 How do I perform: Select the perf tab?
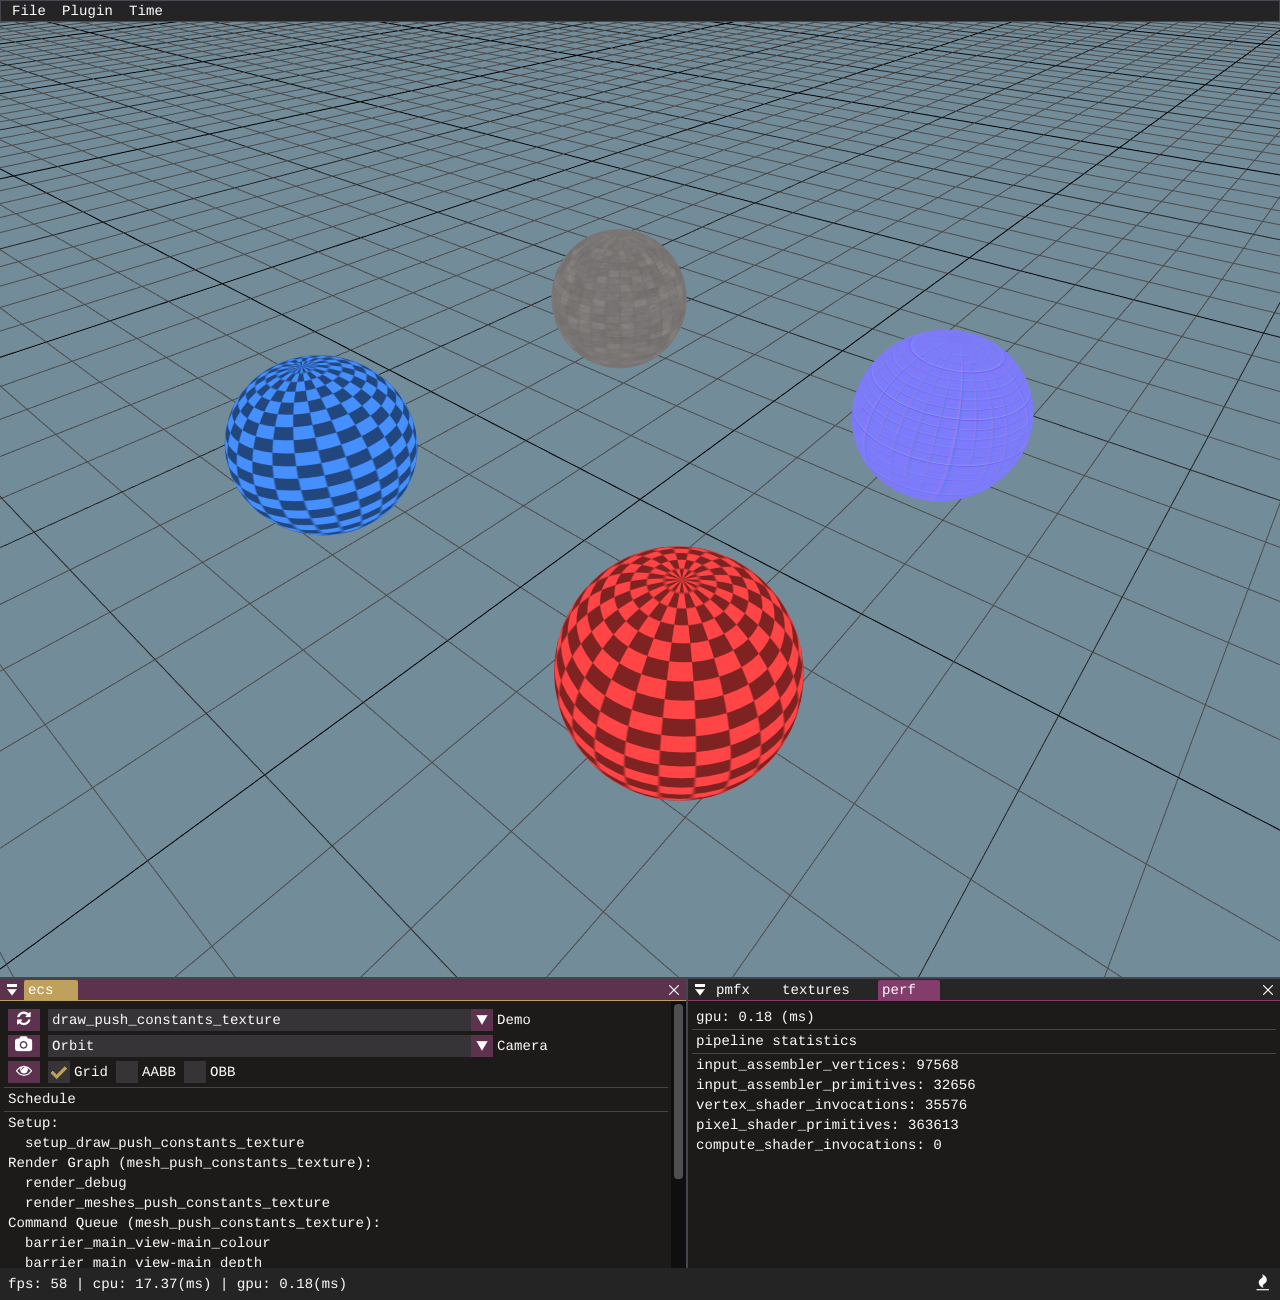[908, 990]
